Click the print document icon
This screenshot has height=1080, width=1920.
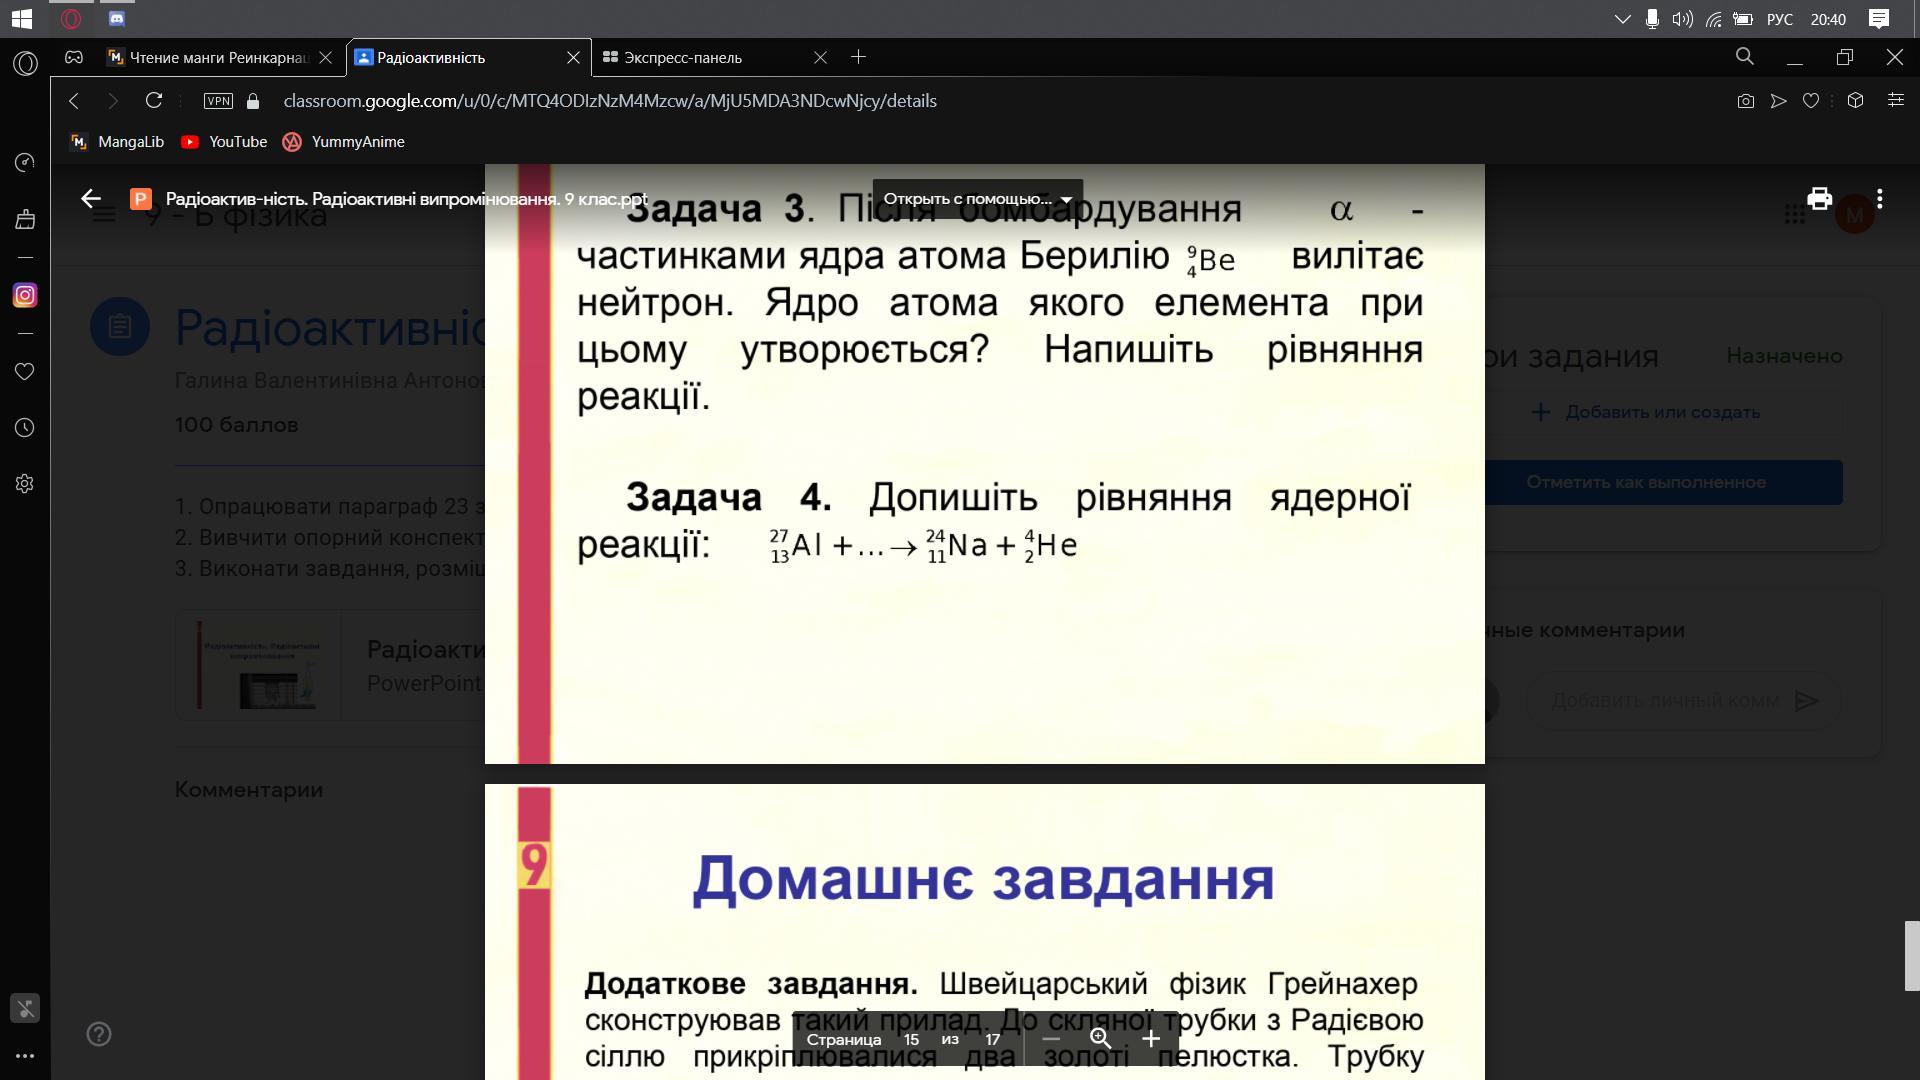pyautogui.click(x=1819, y=199)
